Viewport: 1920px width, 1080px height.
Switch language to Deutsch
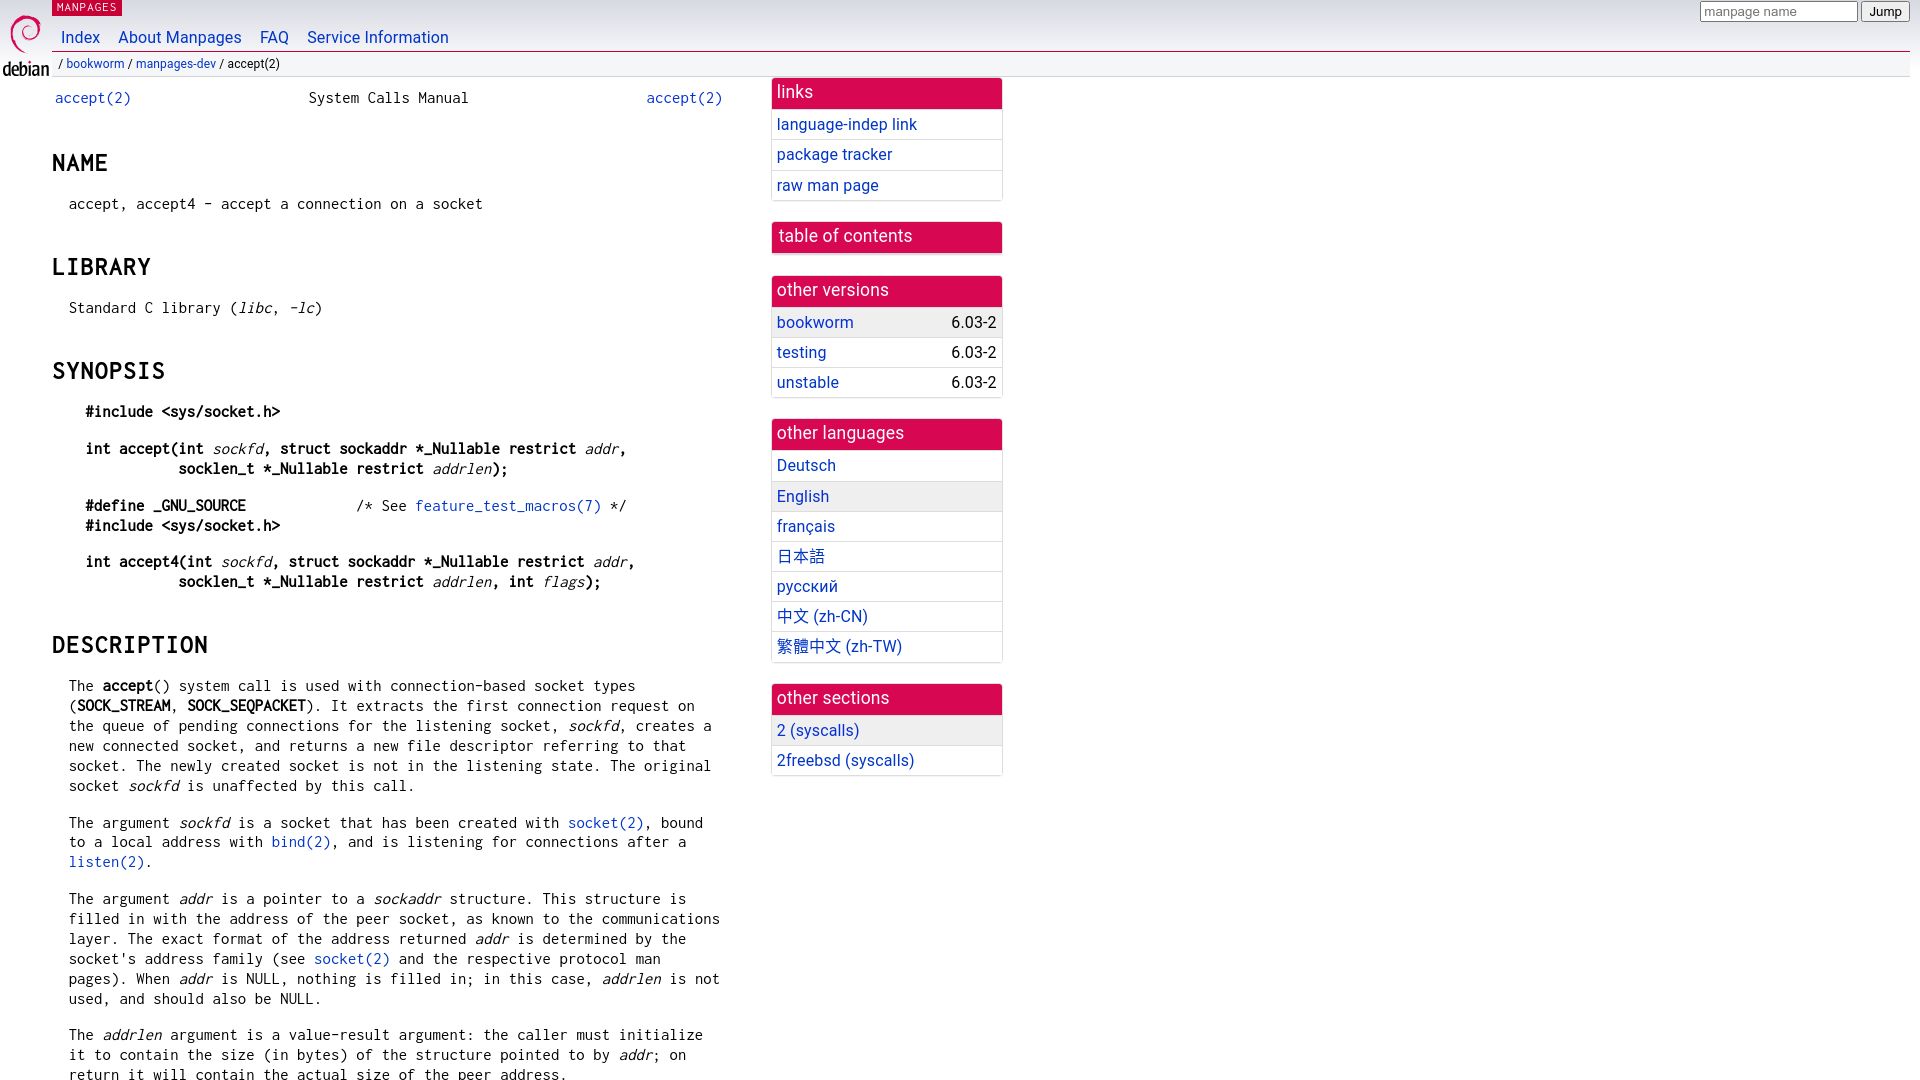806,466
